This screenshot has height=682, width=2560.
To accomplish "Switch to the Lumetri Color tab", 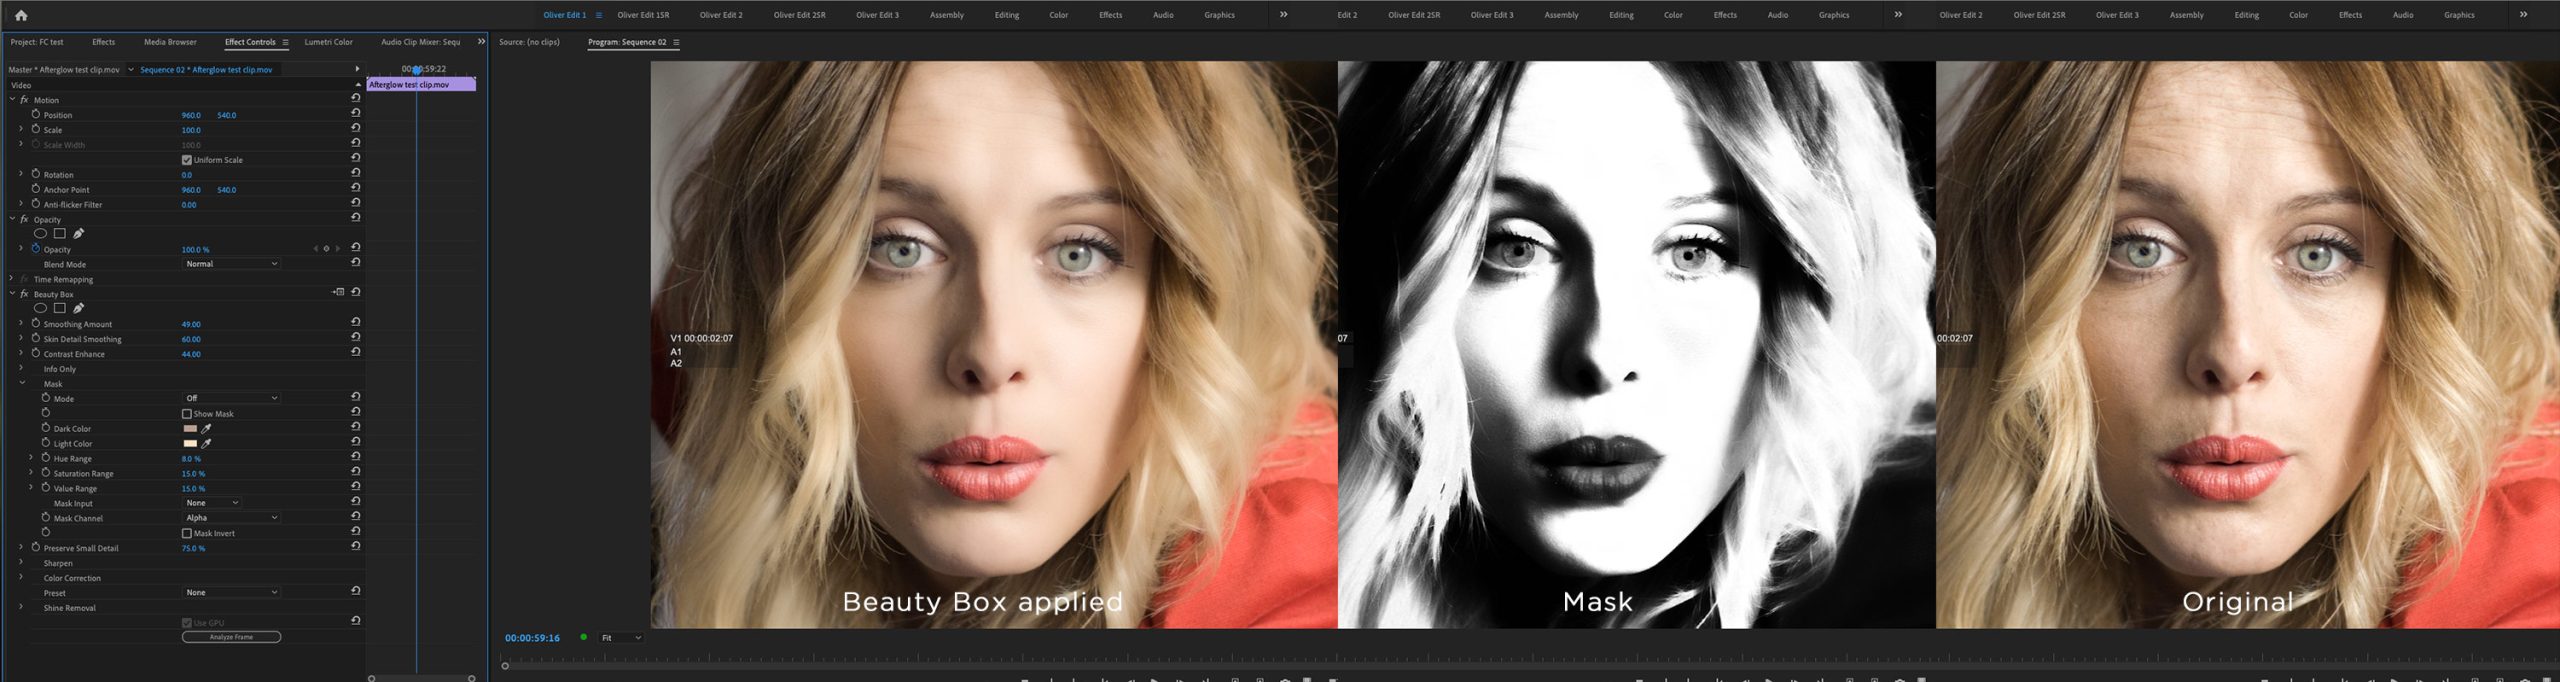I will (328, 42).
